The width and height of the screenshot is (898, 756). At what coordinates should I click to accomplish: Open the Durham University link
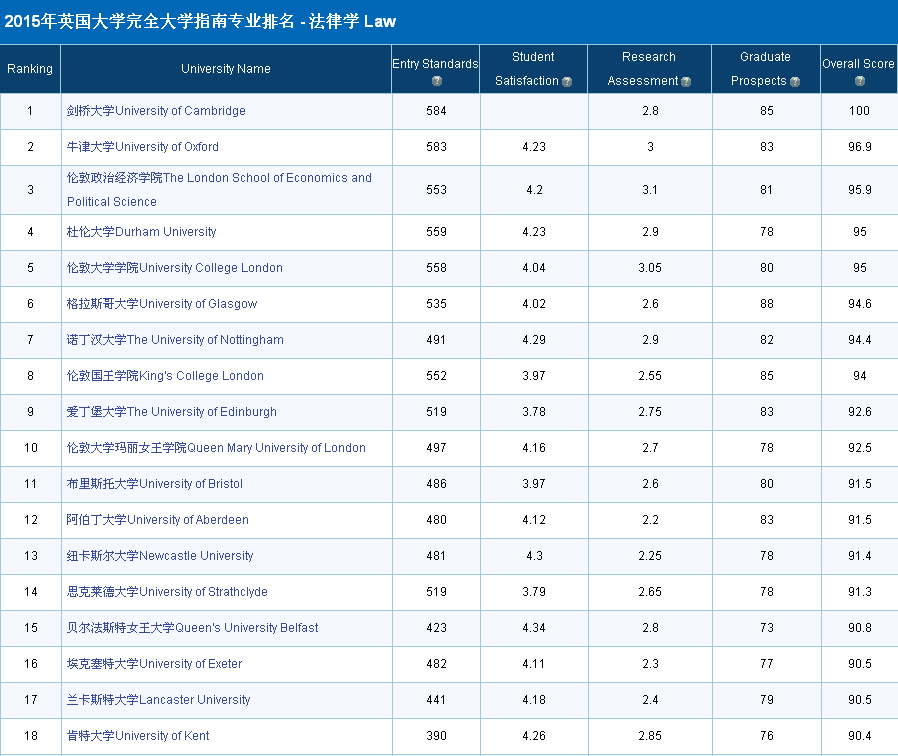point(141,231)
